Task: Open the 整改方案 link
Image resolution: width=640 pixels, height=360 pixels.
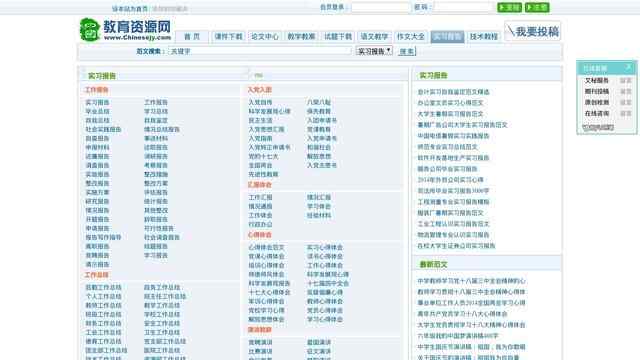Action: click(156, 183)
